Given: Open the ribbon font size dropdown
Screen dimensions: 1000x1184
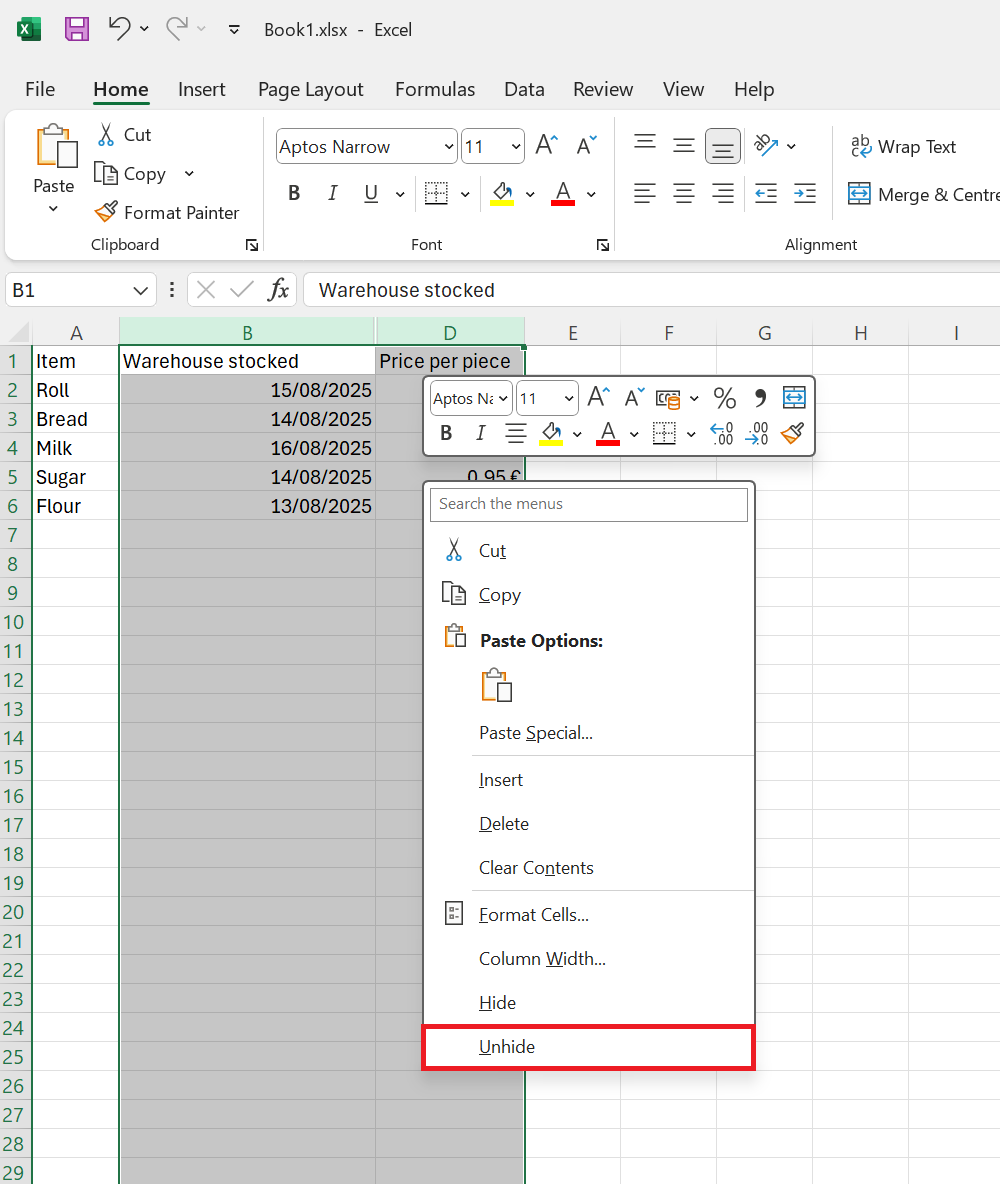Looking at the screenshot, I should click(516, 146).
